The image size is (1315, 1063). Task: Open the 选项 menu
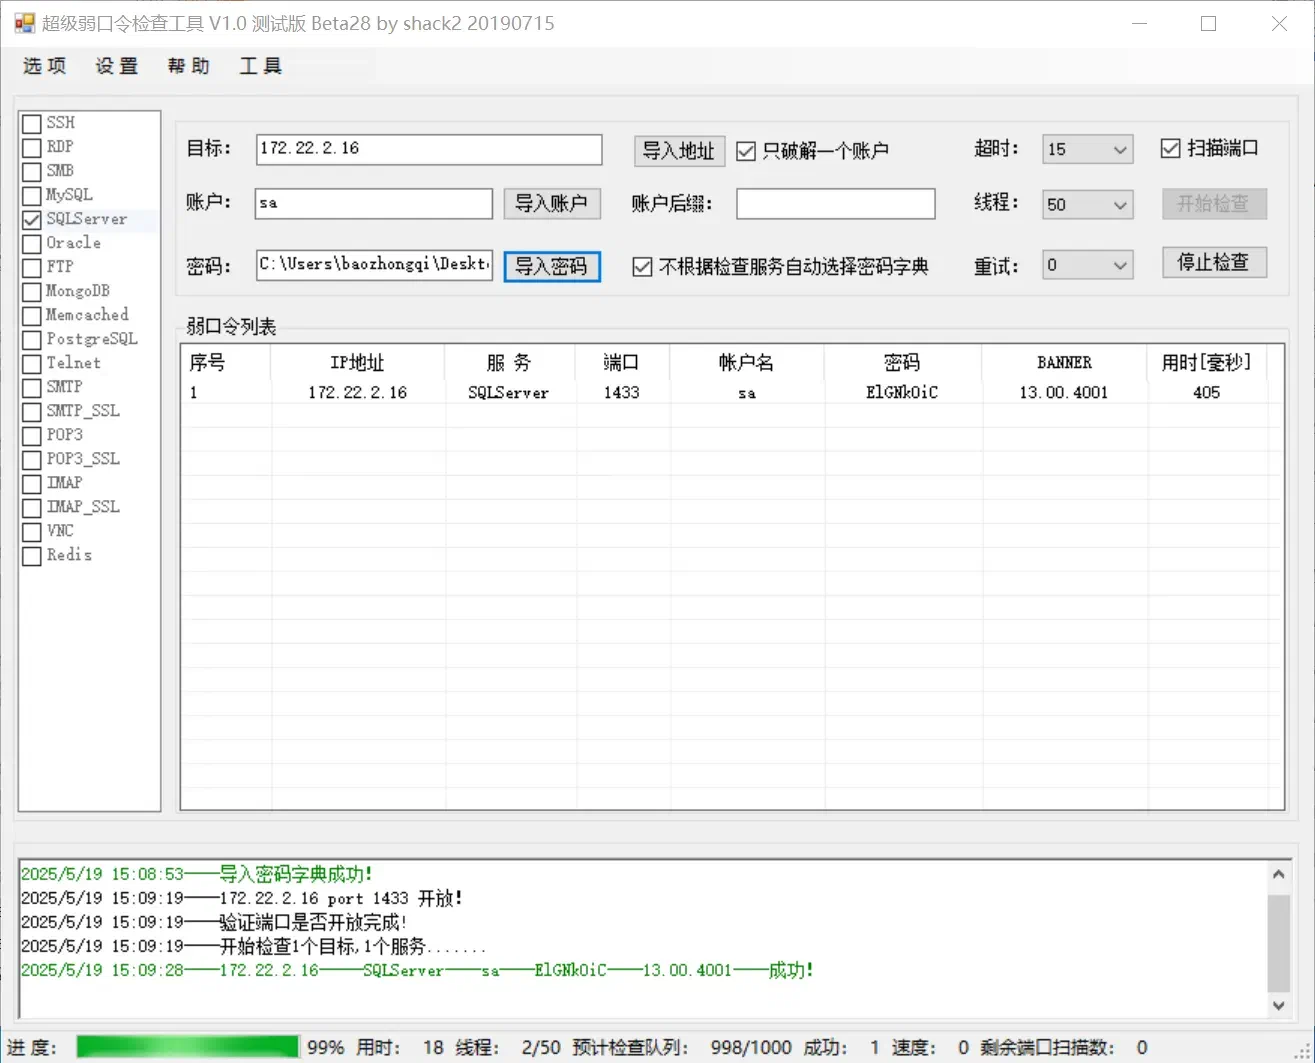click(45, 66)
